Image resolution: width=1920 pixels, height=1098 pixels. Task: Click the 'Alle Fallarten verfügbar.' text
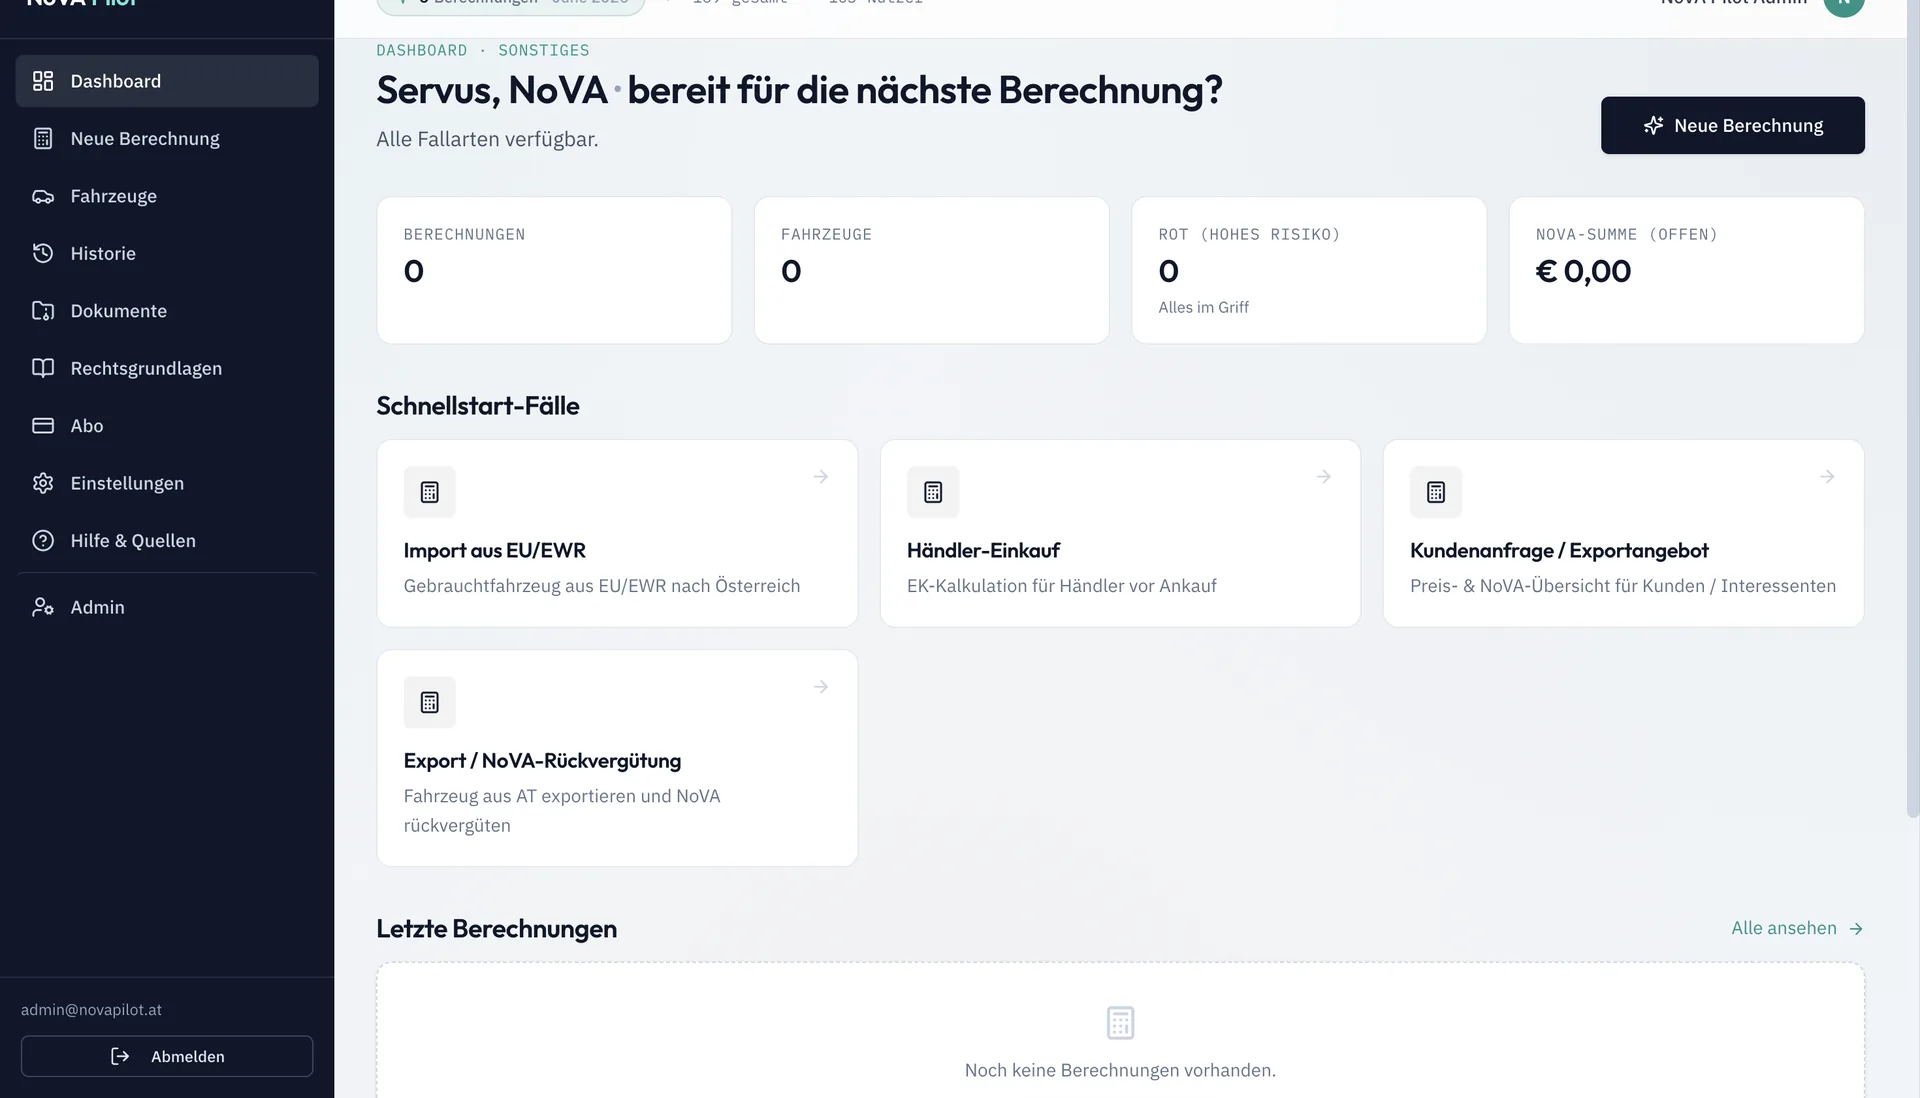click(487, 139)
